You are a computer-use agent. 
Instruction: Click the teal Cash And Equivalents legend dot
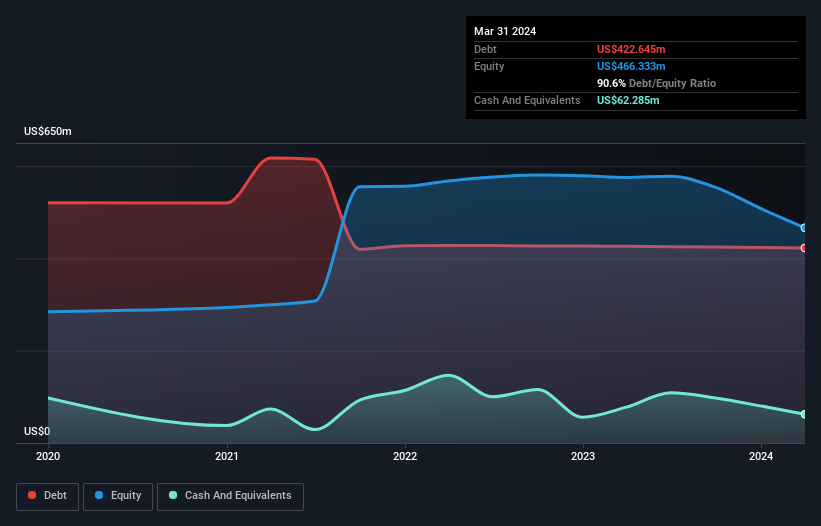173,495
